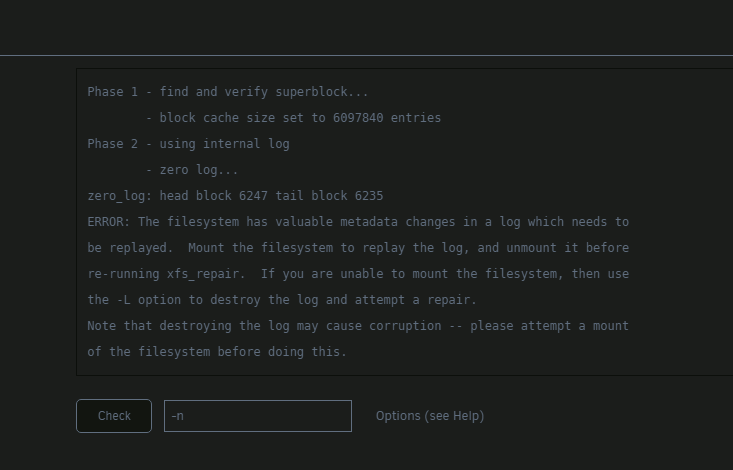
Task: Click the Options (see Help) label
Action: (430, 416)
